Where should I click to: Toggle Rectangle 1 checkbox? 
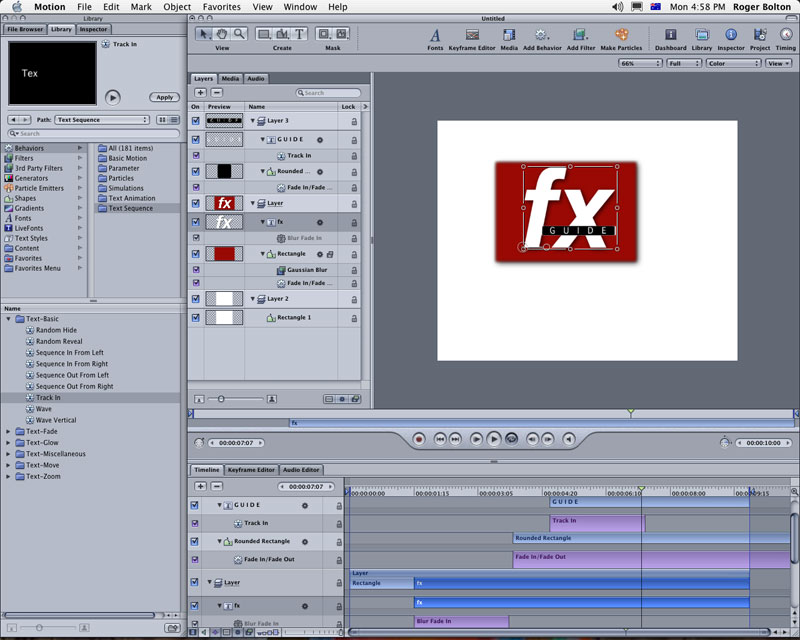(x=195, y=317)
